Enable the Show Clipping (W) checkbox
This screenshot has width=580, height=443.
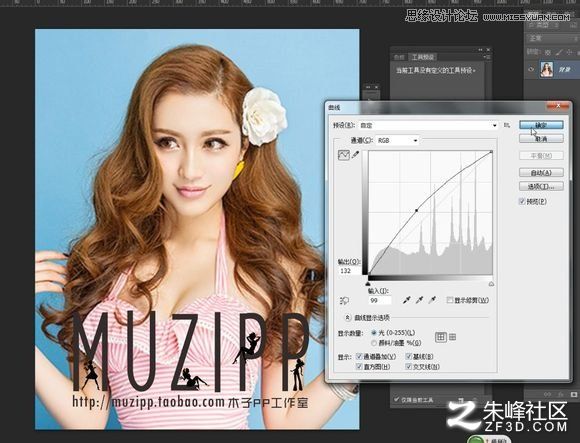449,300
